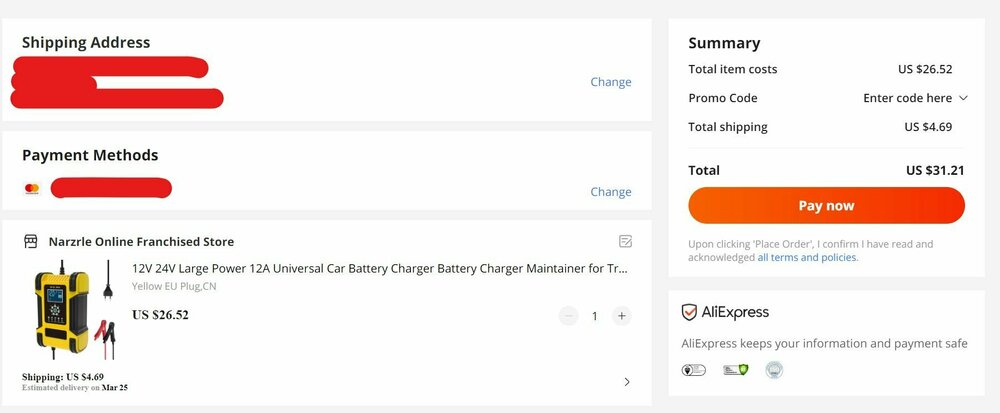
Task: Change the payment method
Action: 610,192
